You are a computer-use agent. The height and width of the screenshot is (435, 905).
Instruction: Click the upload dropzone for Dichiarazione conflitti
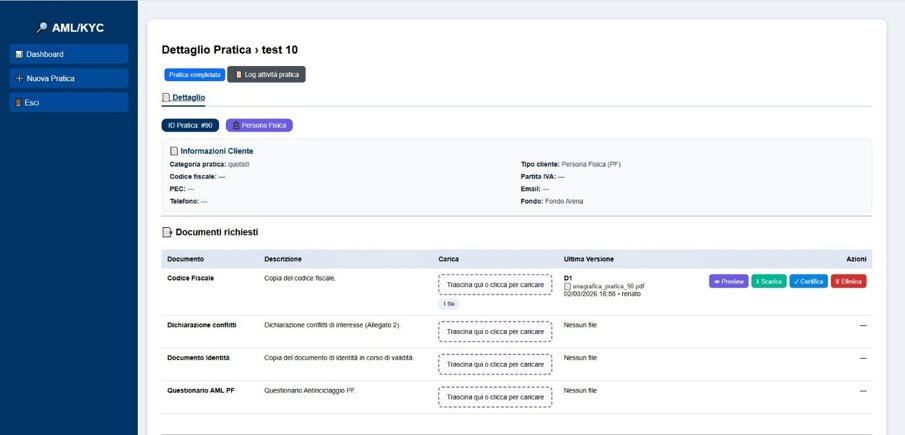tap(495, 332)
